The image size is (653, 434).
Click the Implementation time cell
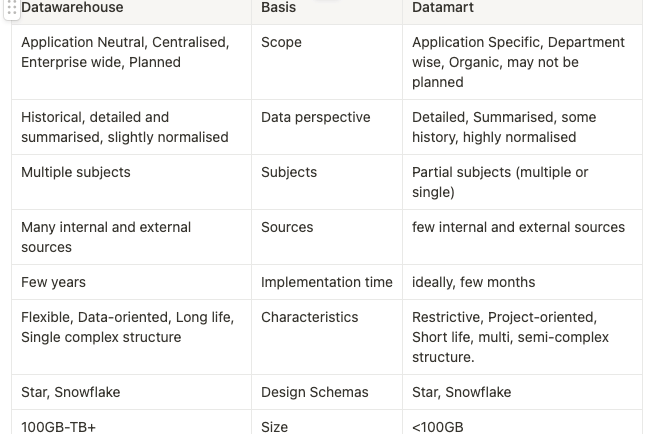(327, 282)
